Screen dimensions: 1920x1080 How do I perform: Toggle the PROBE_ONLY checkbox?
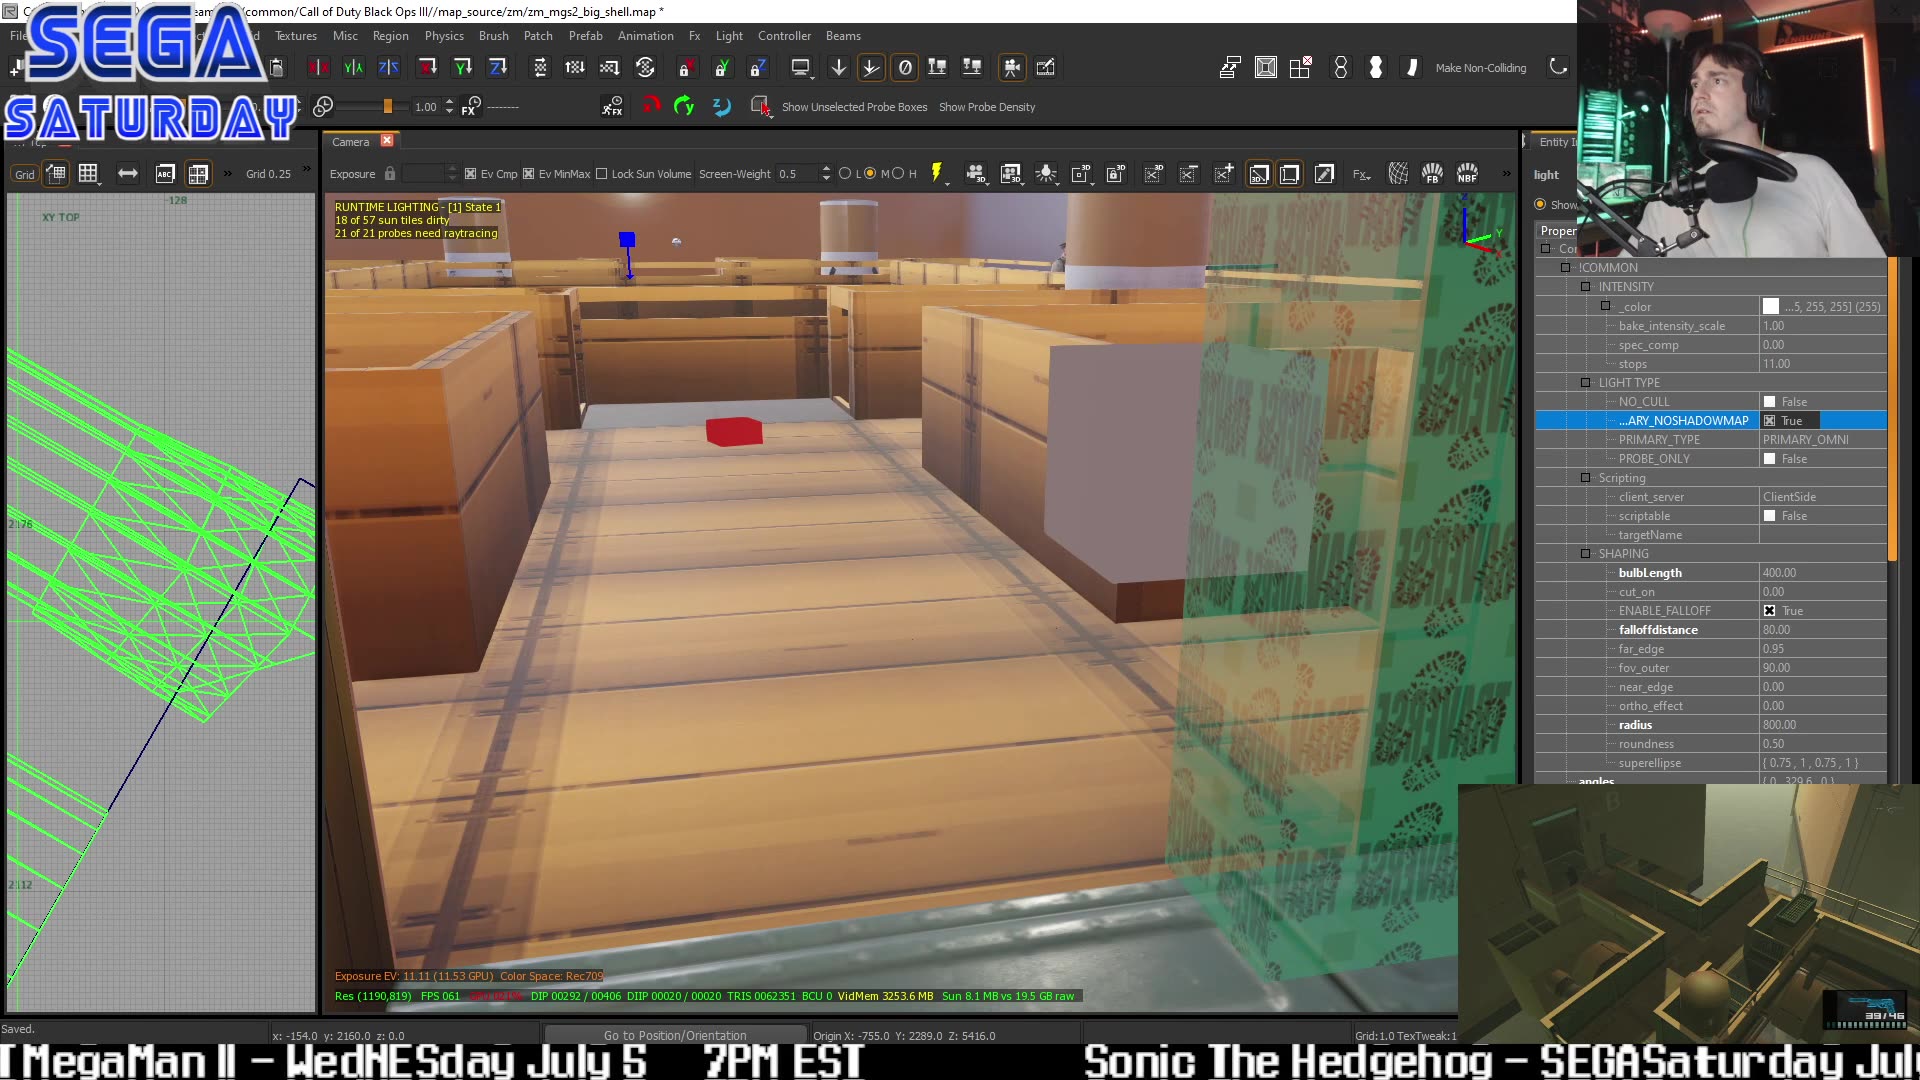(1770, 458)
